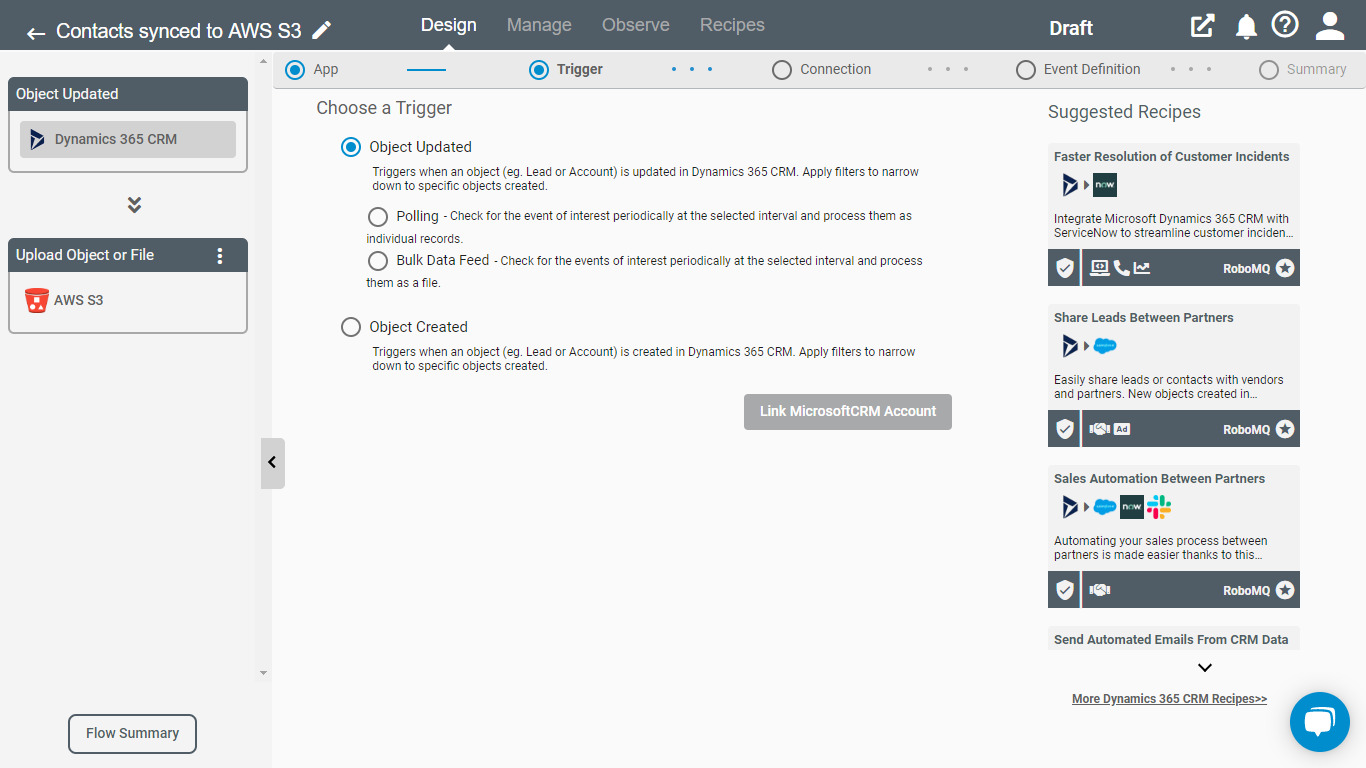Click the Object Updated sidebar header
The image size is (1366, 768).
coord(128,94)
